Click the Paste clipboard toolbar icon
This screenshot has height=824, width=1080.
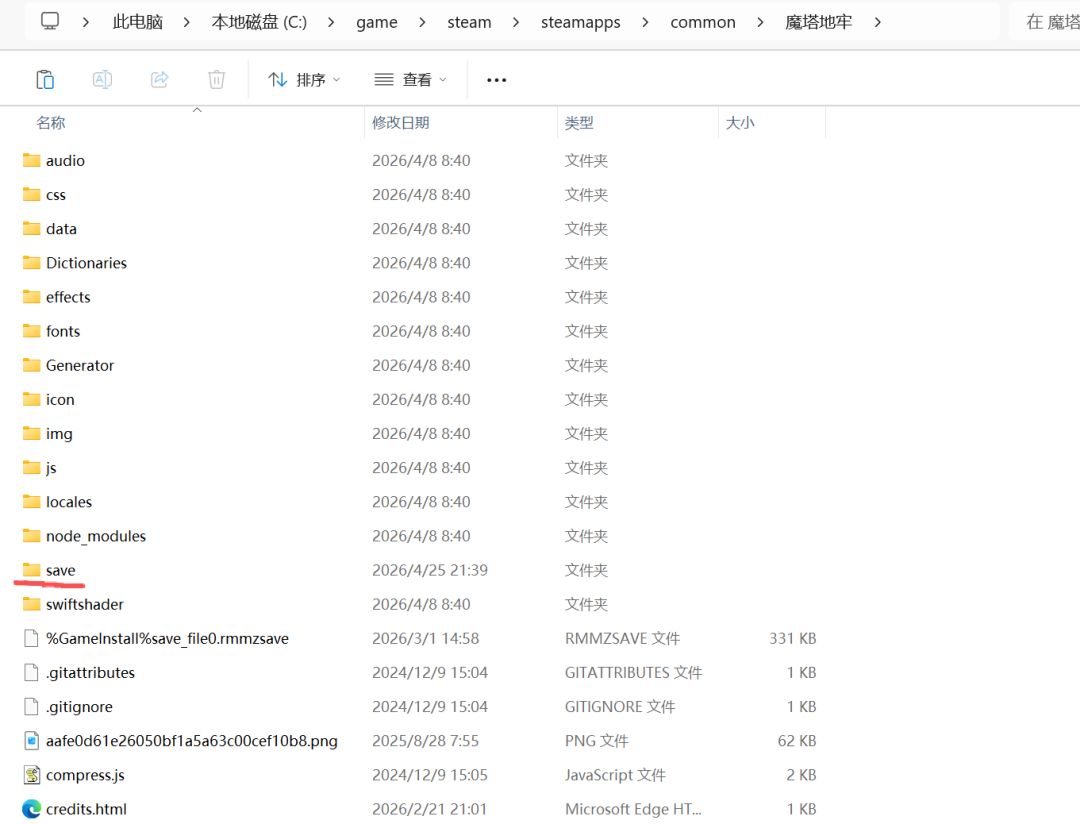[x=45, y=80]
